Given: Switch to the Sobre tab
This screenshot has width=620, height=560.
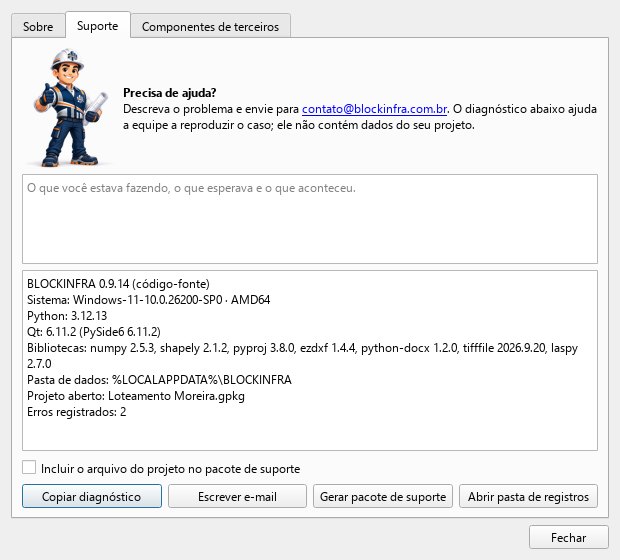Looking at the screenshot, I should [38, 26].
